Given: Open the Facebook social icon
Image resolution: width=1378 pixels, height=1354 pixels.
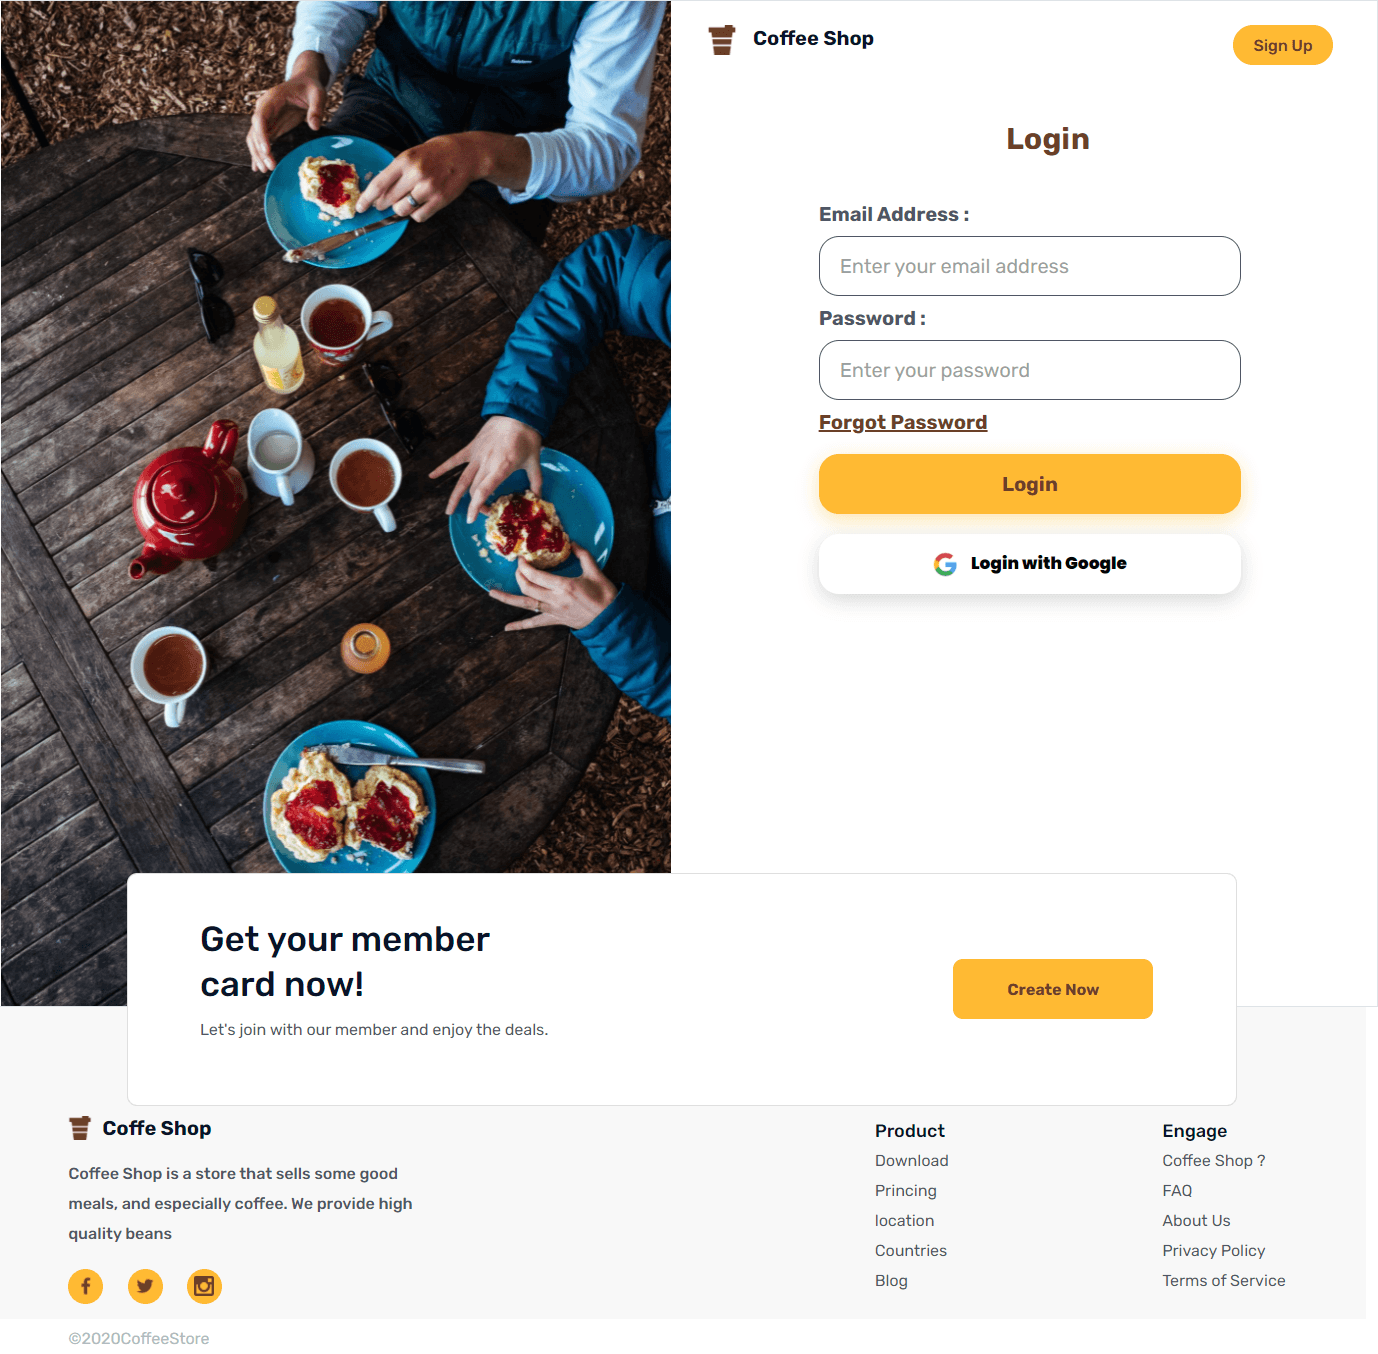Looking at the screenshot, I should pos(85,1285).
